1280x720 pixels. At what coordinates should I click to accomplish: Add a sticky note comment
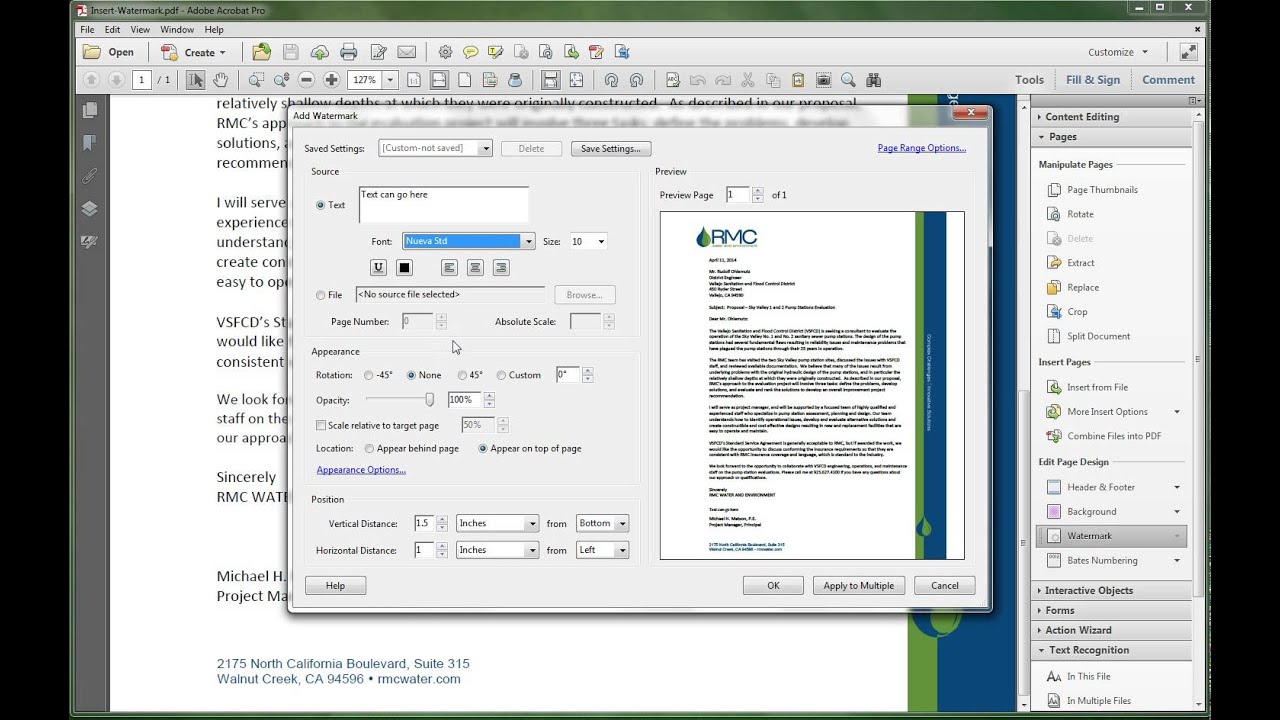tap(470, 52)
